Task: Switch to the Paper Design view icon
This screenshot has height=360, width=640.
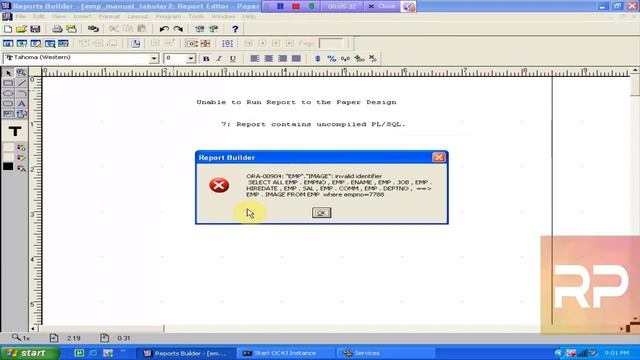Action: [x=49, y=43]
